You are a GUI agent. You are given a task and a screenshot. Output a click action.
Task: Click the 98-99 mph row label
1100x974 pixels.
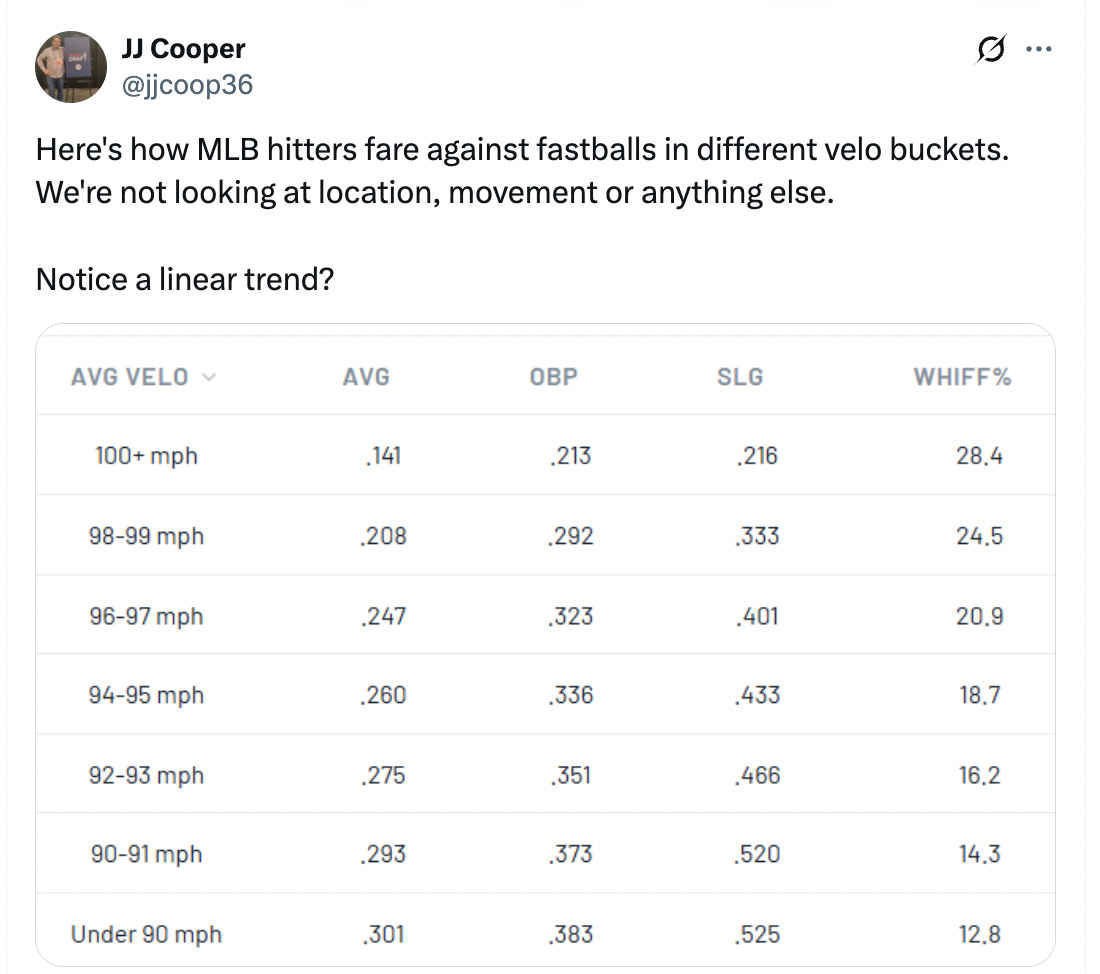(146, 536)
